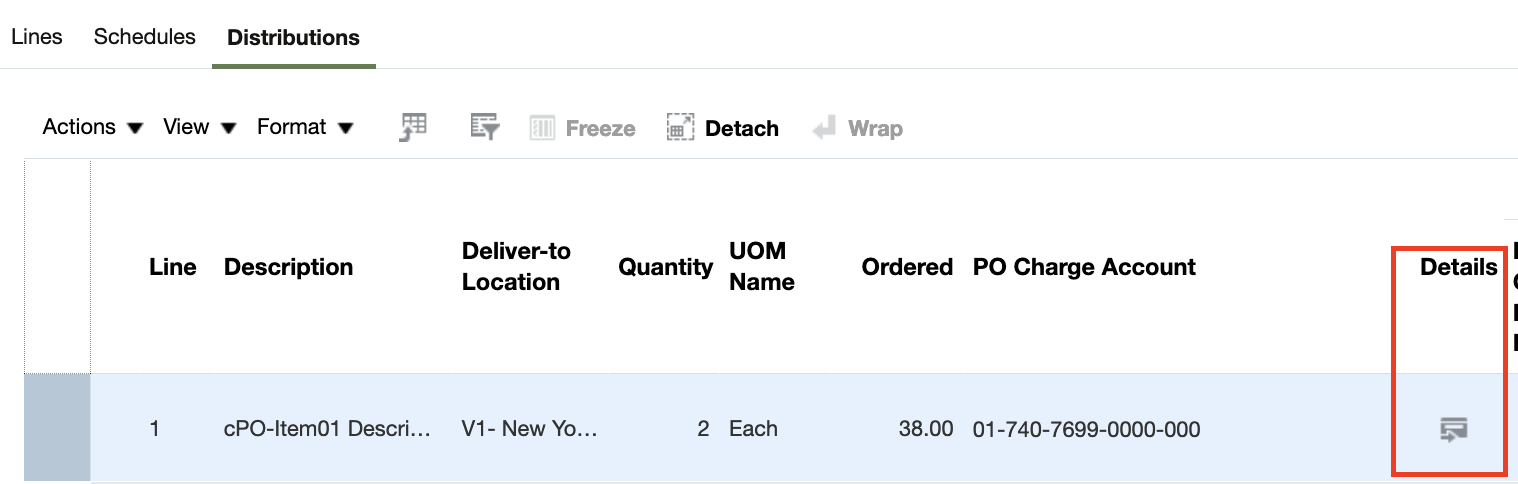
Task: Switch to the Lines tab
Action: pyautogui.click(x=37, y=36)
